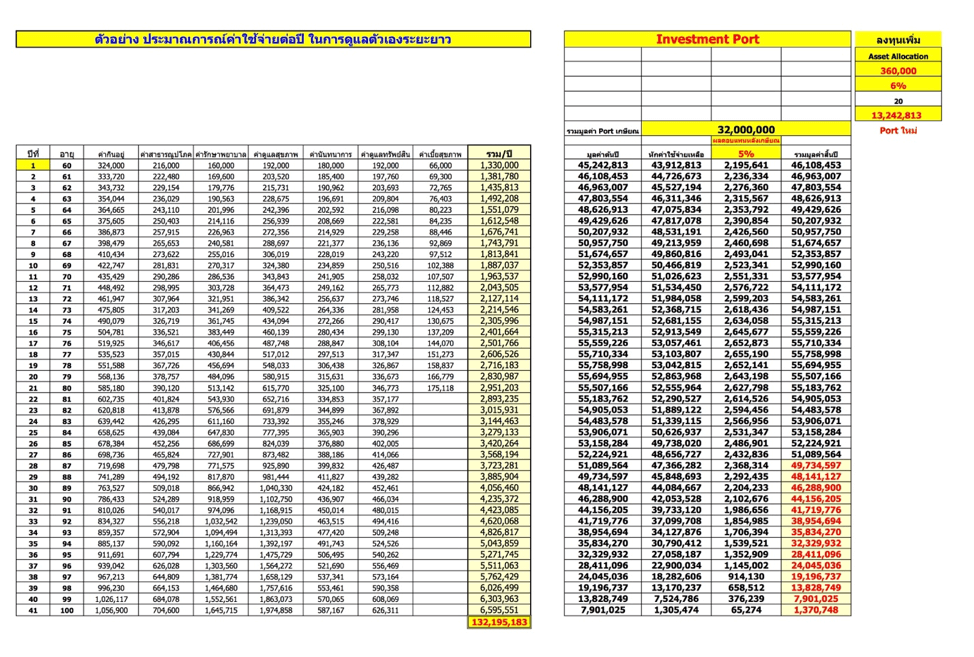Select the 1,305,474 after-expense cell
Viewport: 974px width, 657px height.
[x=676, y=610]
